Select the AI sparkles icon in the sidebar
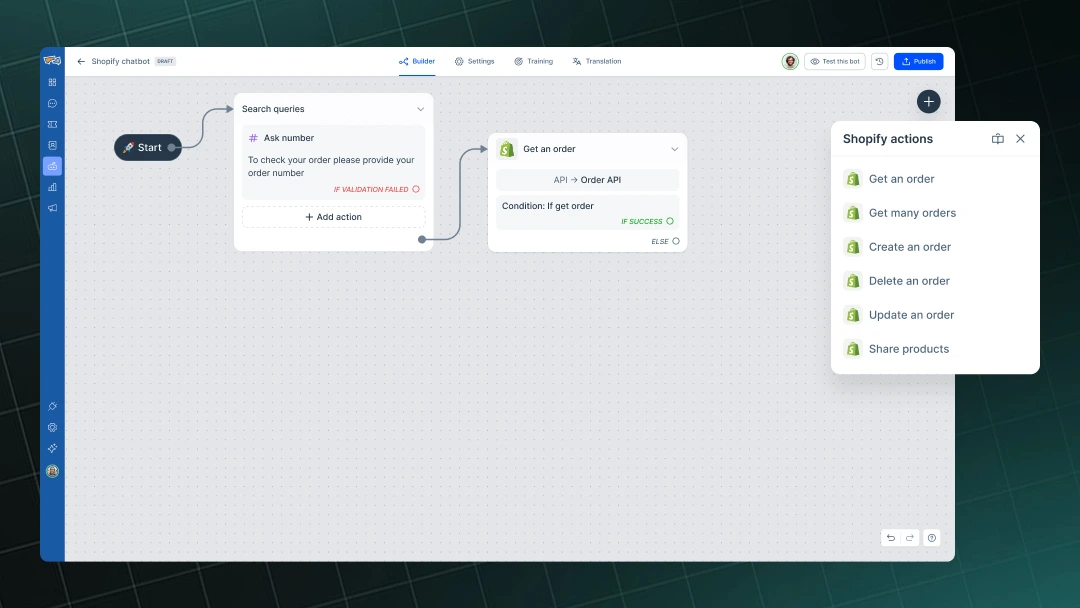Screen dimensions: 1080x608 (x=52, y=448)
